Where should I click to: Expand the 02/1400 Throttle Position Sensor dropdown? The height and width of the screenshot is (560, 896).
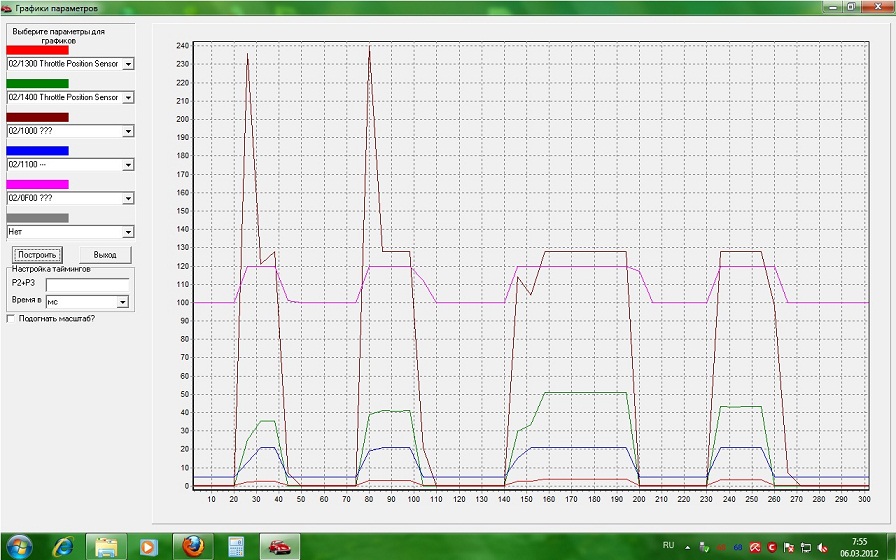[x=128, y=98]
